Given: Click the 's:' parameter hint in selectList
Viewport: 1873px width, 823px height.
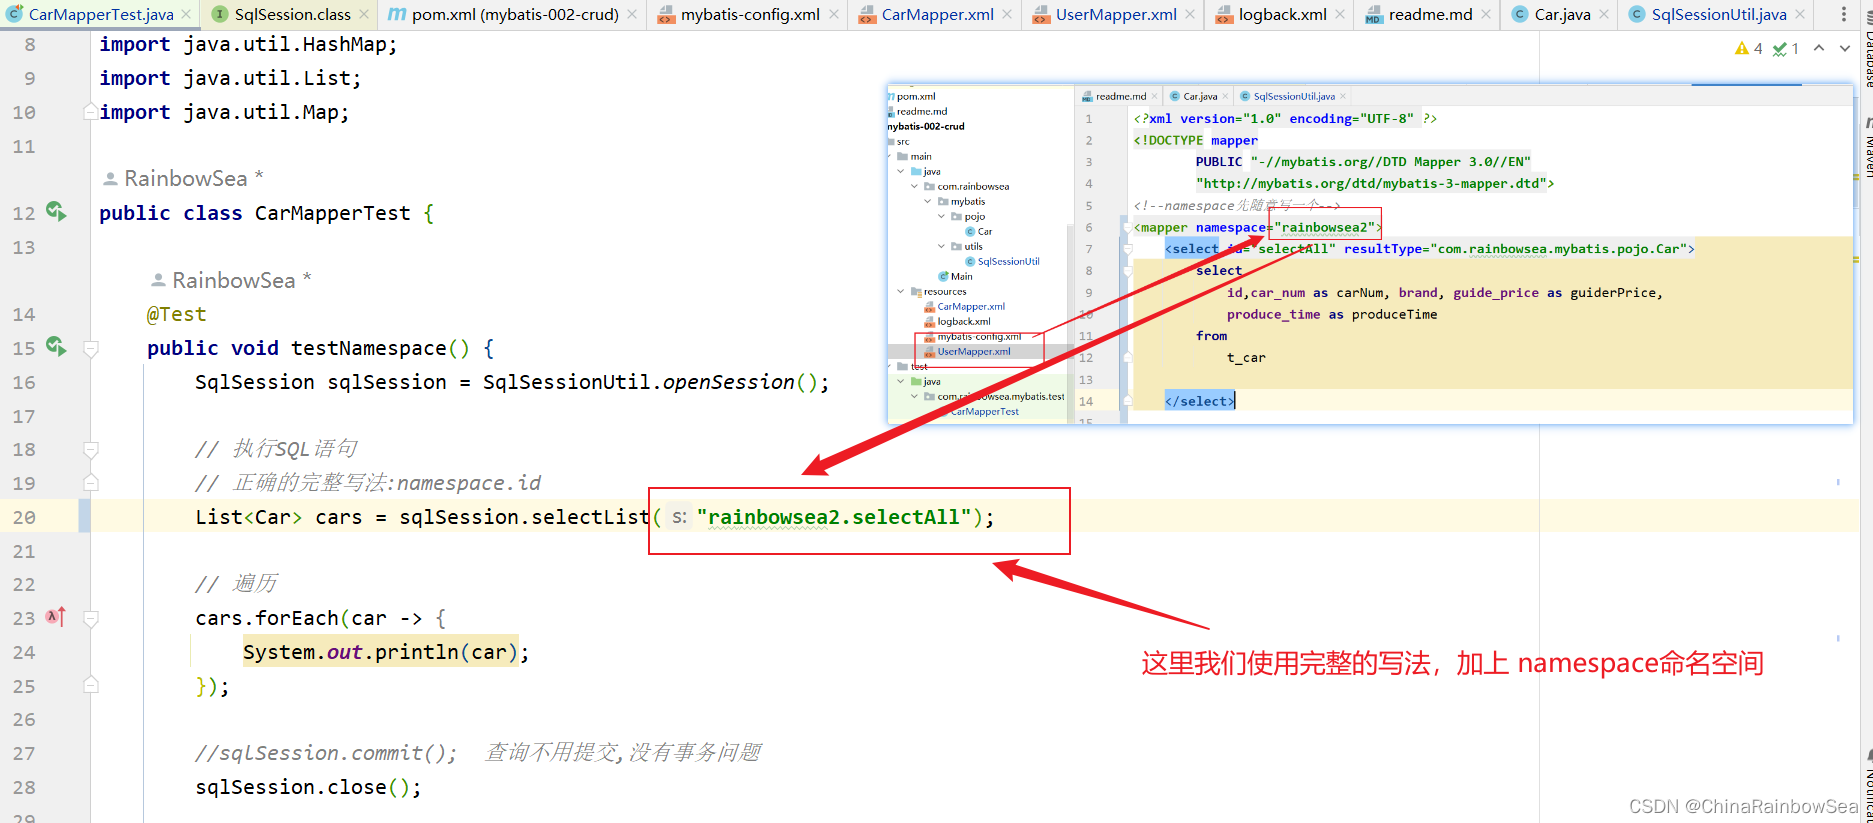Looking at the screenshot, I should pyautogui.click(x=679, y=517).
